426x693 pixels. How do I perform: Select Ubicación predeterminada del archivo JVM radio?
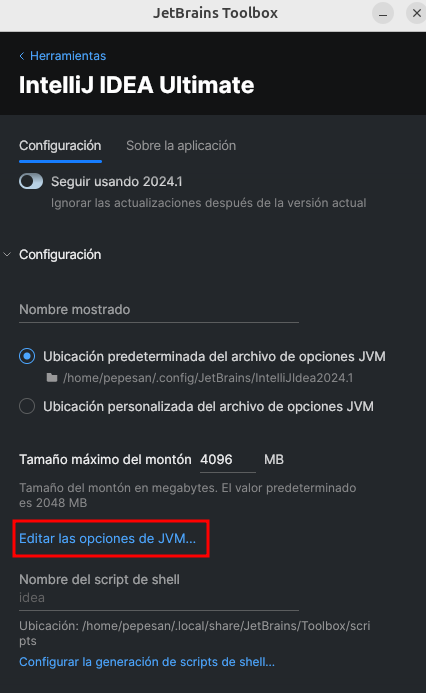(x=27, y=356)
